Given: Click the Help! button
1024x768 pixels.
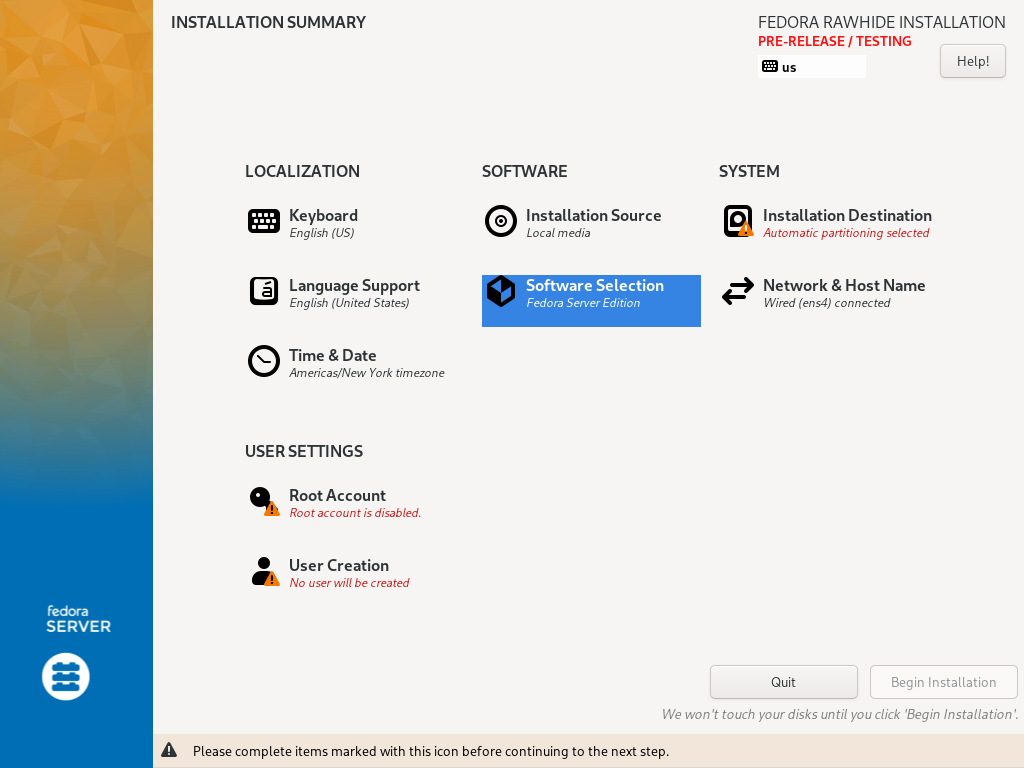Looking at the screenshot, I should (972, 61).
